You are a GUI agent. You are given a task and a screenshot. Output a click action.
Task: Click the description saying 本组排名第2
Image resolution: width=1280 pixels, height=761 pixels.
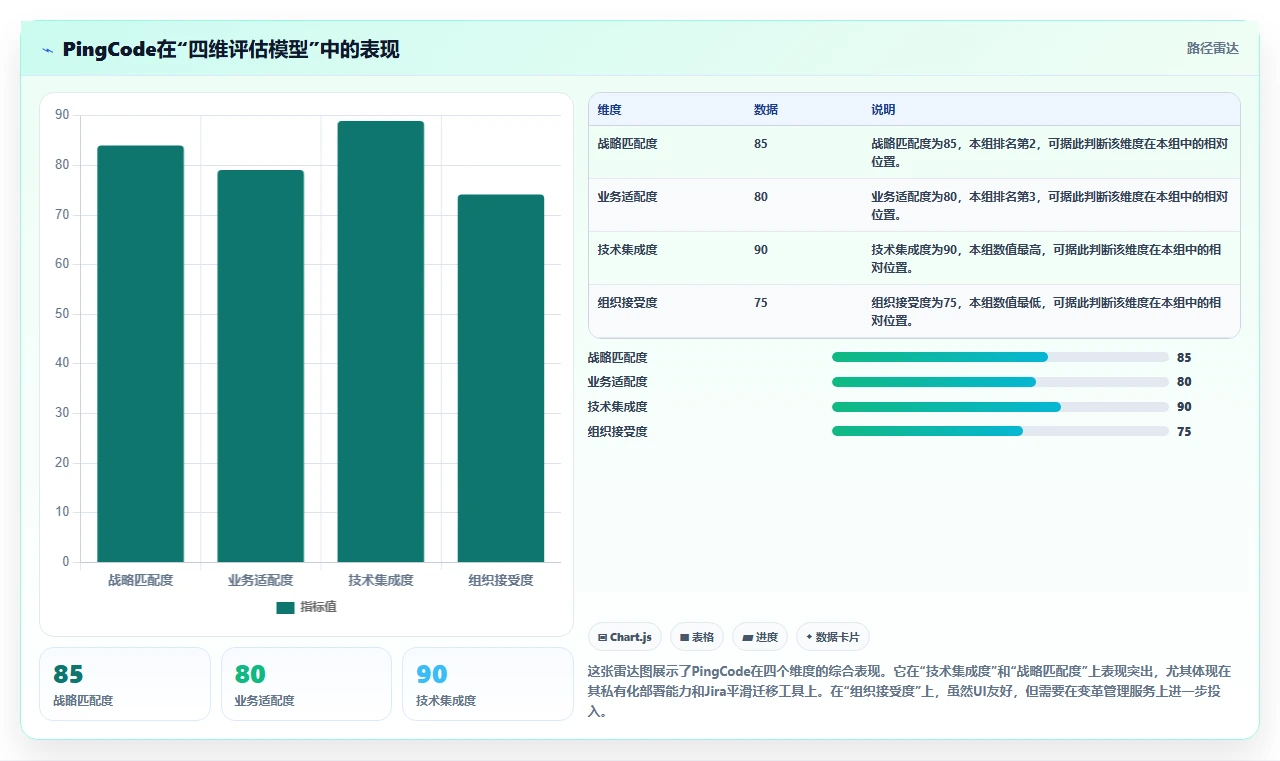pyautogui.click(x=1049, y=152)
